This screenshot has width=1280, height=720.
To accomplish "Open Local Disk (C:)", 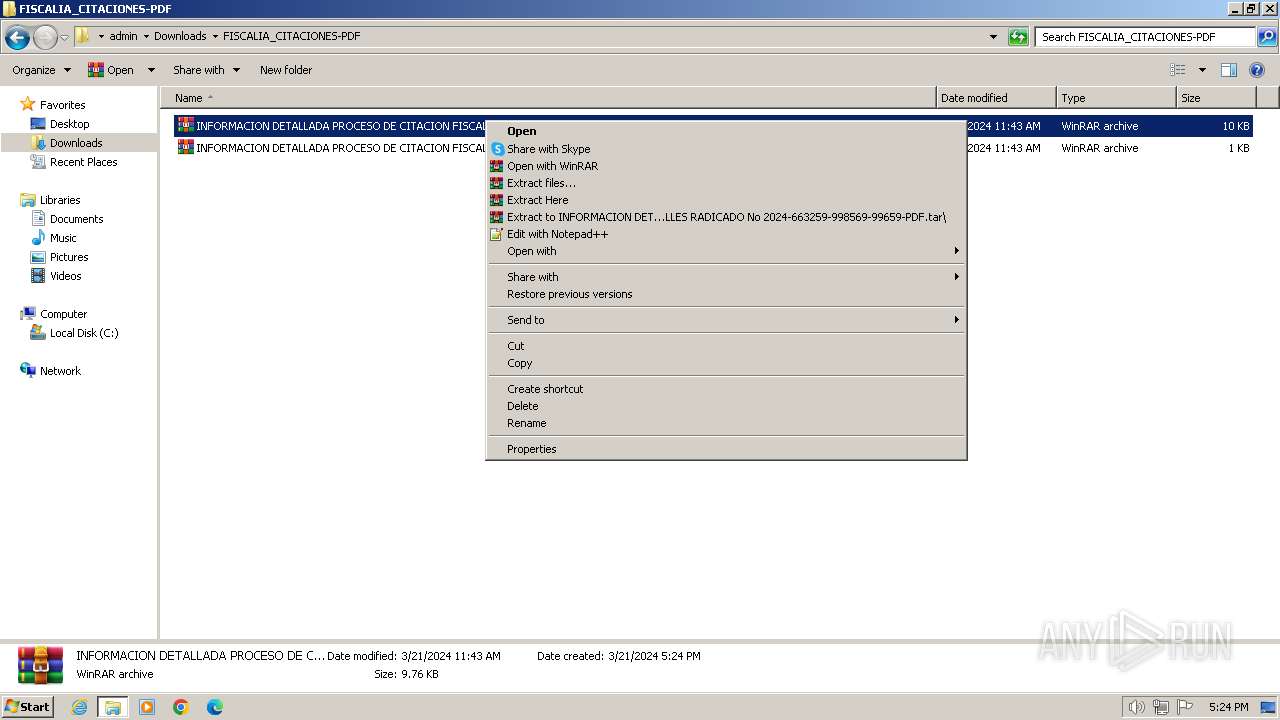I will pos(84,333).
